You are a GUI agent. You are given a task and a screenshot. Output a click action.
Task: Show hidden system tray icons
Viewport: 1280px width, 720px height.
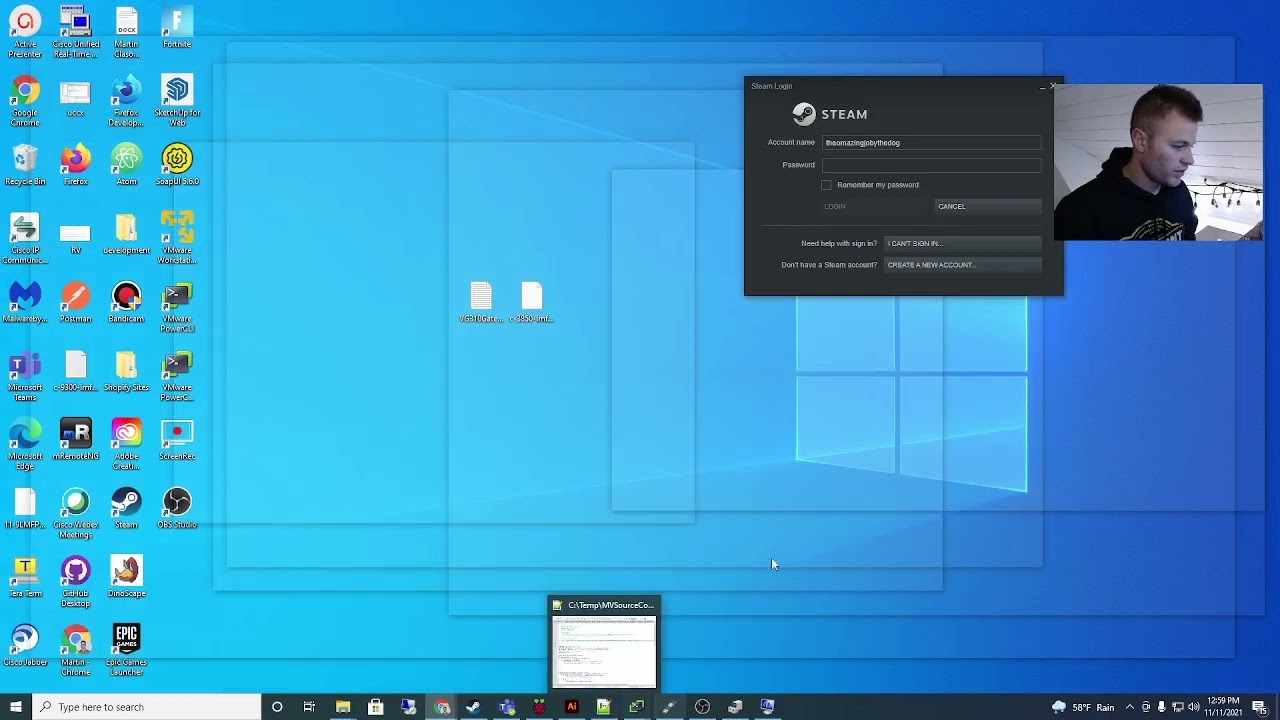1131,707
